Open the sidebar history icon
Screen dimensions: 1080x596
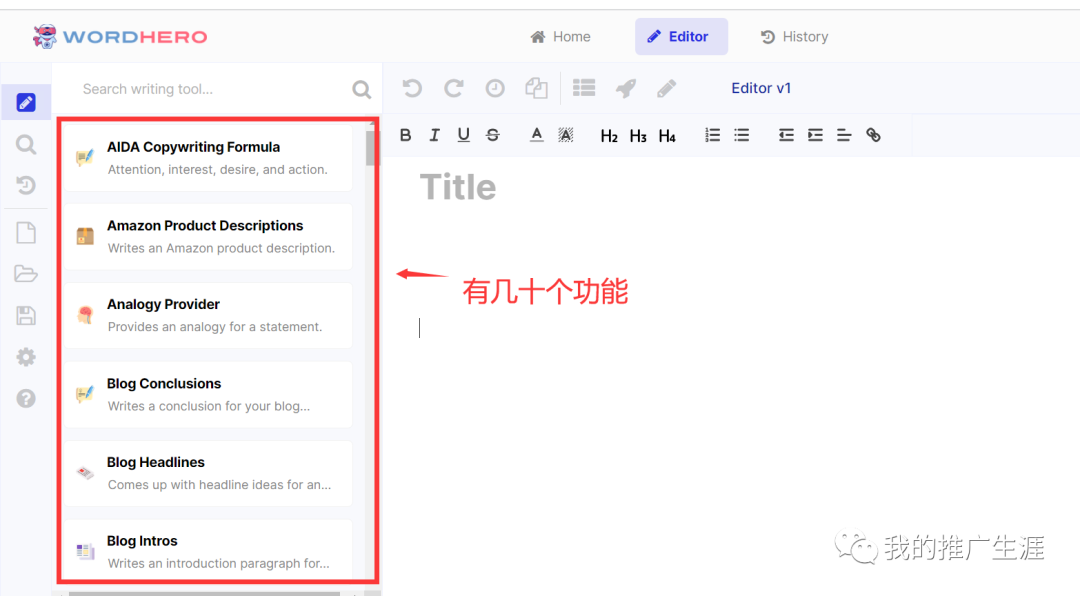25,185
